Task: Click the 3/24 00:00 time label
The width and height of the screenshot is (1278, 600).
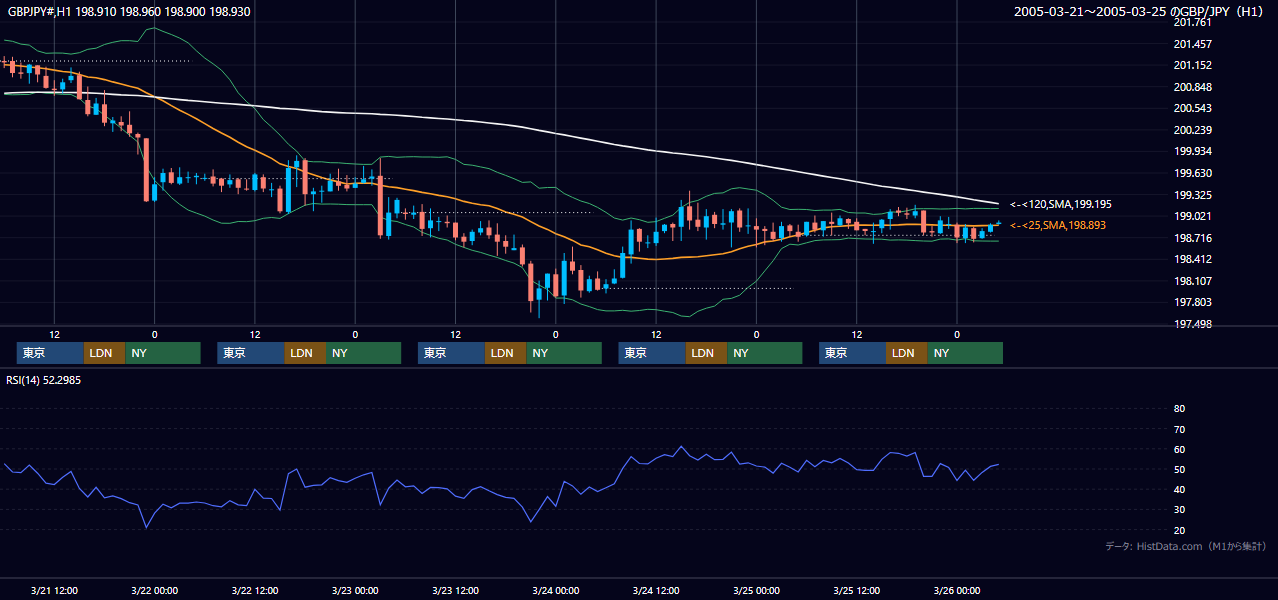Action: [x=555, y=590]
